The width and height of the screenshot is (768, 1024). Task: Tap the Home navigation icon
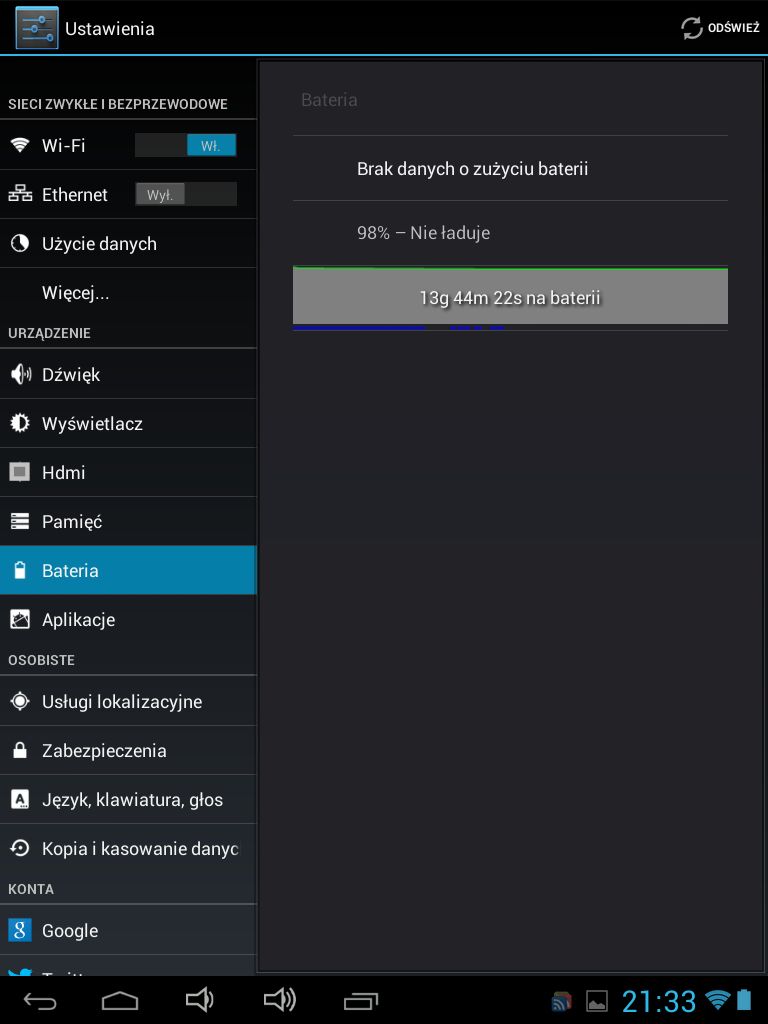click(120, 1000)
